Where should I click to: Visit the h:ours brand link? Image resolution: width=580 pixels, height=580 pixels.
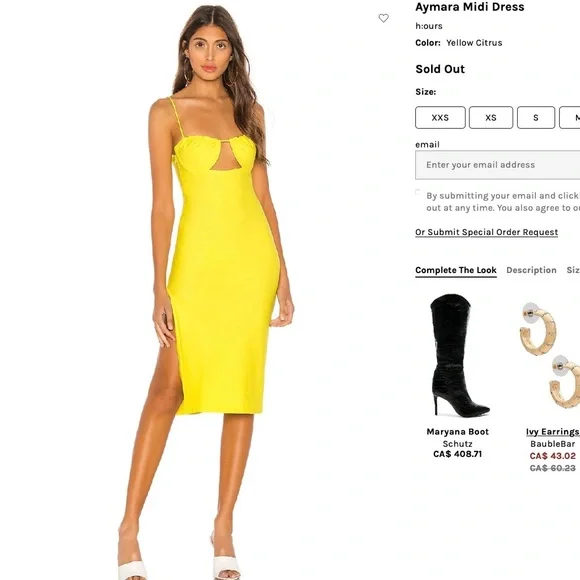point(429,26)
